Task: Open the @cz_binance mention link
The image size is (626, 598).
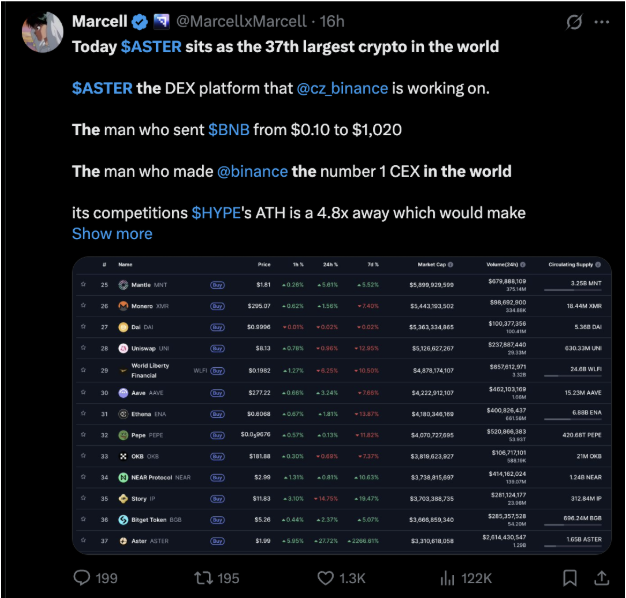Action: (x=342, y=88)
